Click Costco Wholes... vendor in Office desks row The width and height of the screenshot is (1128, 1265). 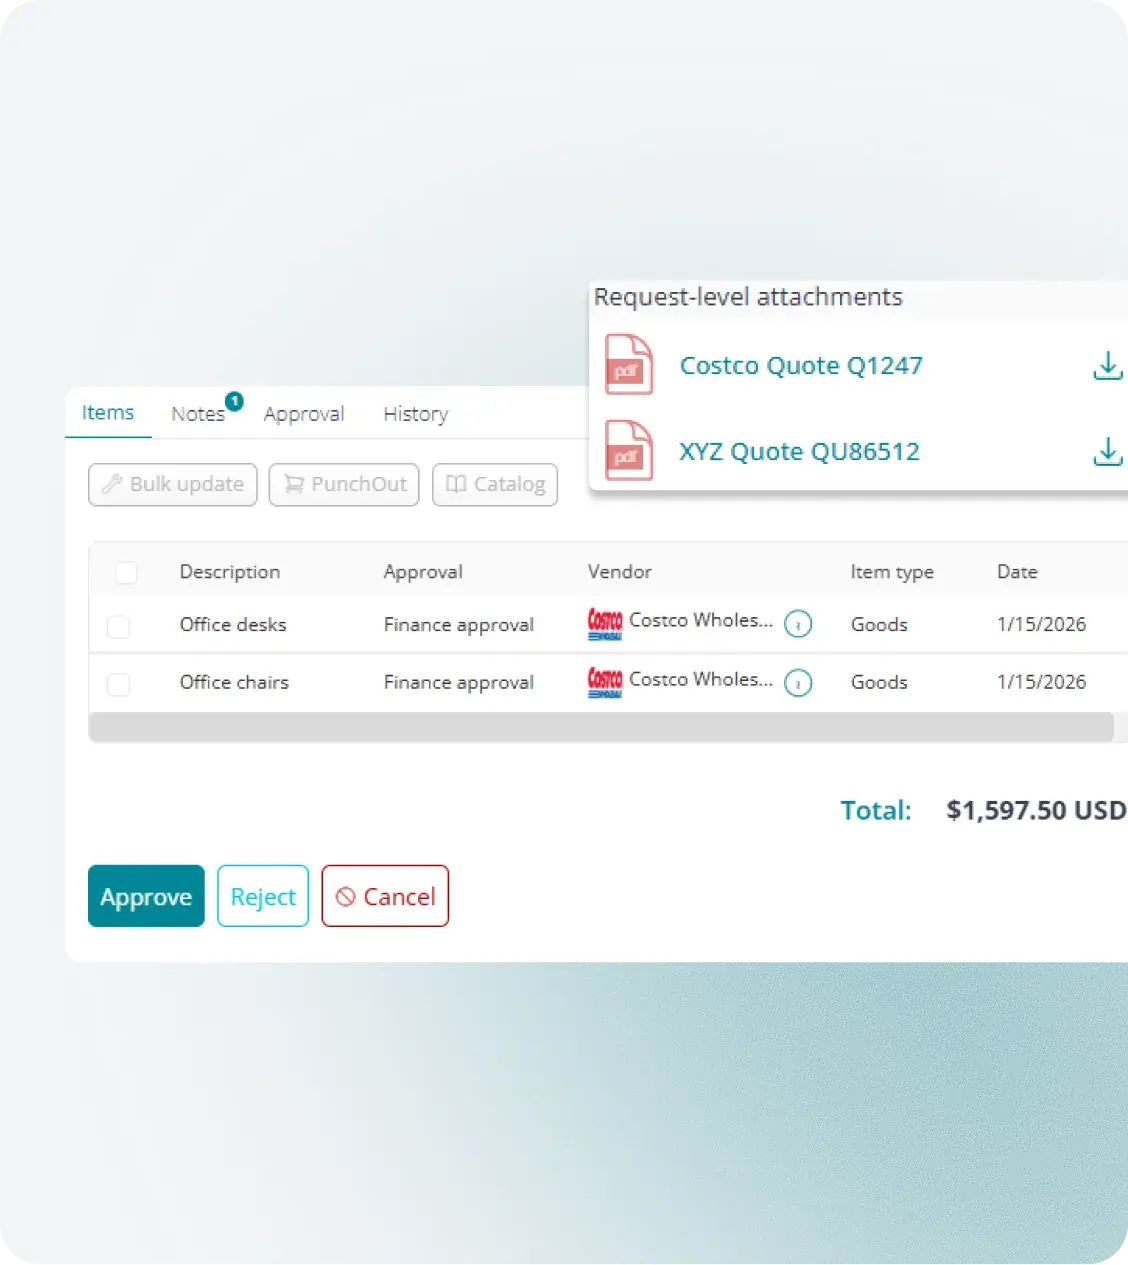(x=701, y=620)
